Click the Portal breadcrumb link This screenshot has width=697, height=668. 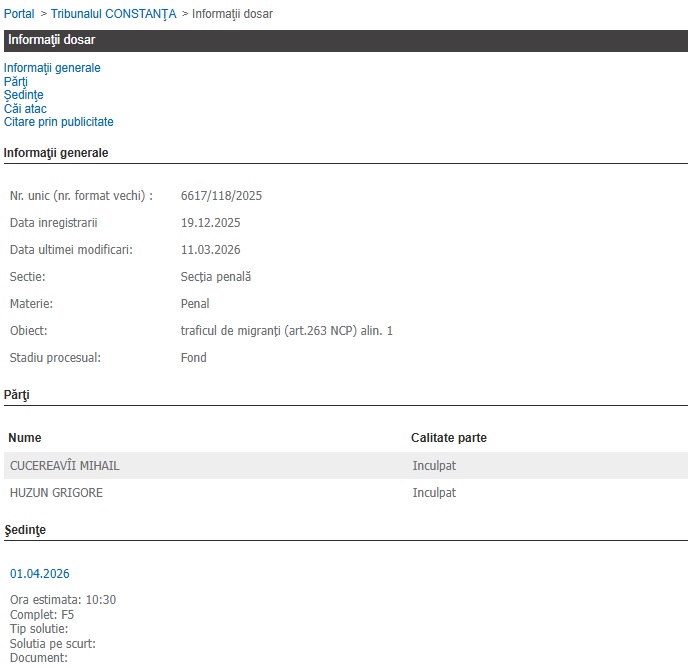point(19,14)
